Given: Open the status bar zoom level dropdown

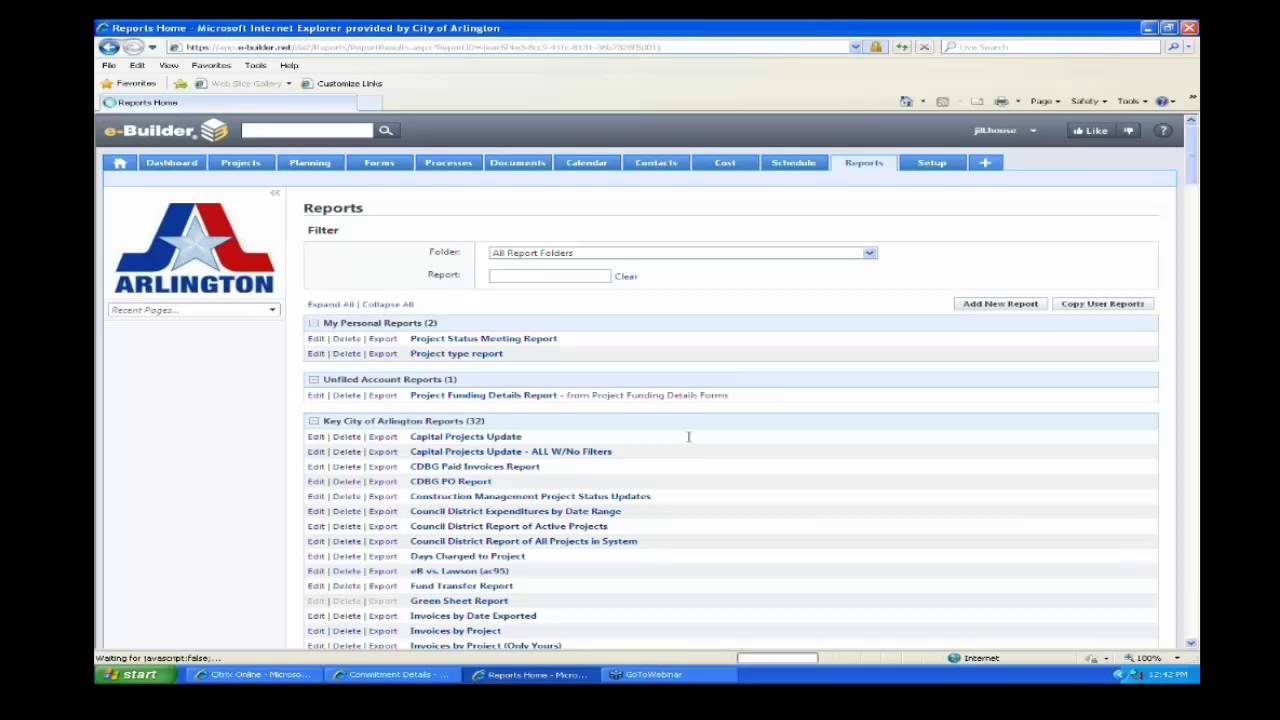Looking at the screenshot, I should (x=1177, y=658).
